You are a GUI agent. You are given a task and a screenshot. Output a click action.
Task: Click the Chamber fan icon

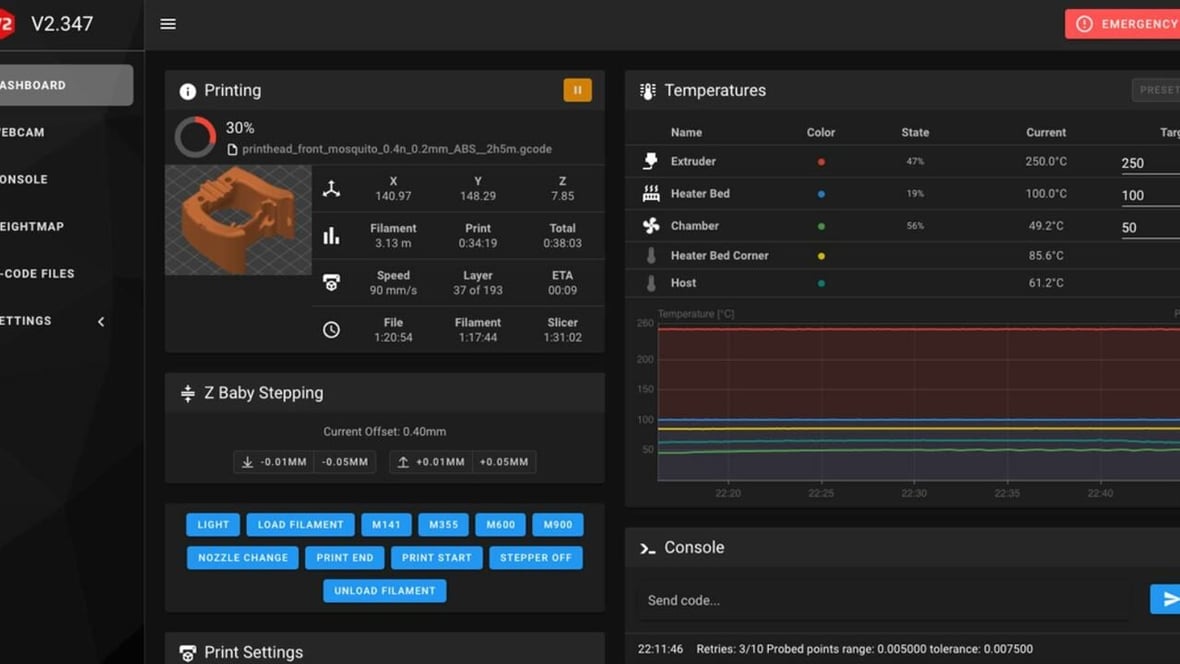click(x=651, y=226)
